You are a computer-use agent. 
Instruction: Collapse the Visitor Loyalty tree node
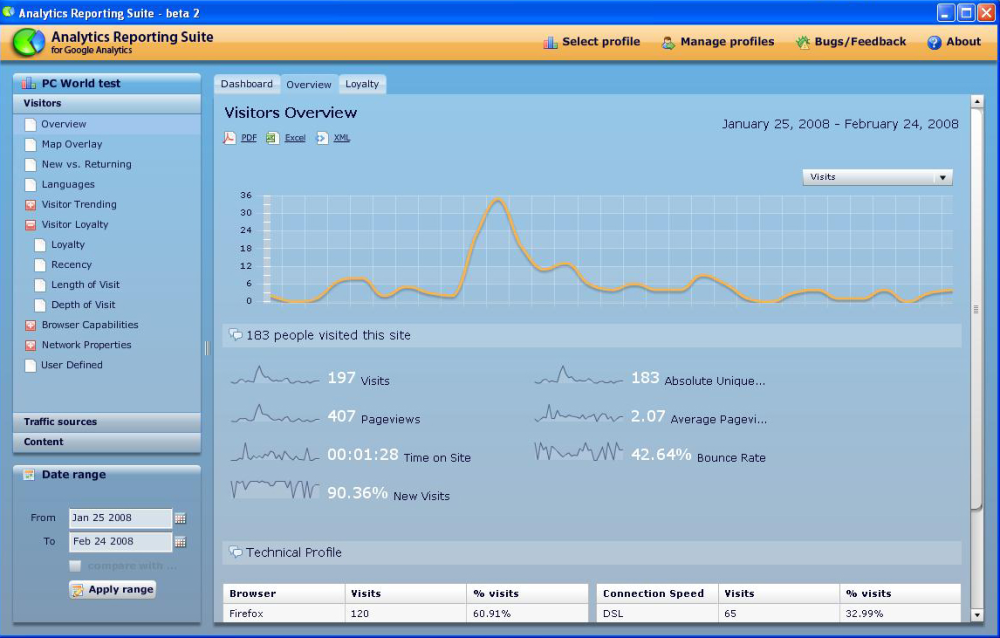[30, 225]
